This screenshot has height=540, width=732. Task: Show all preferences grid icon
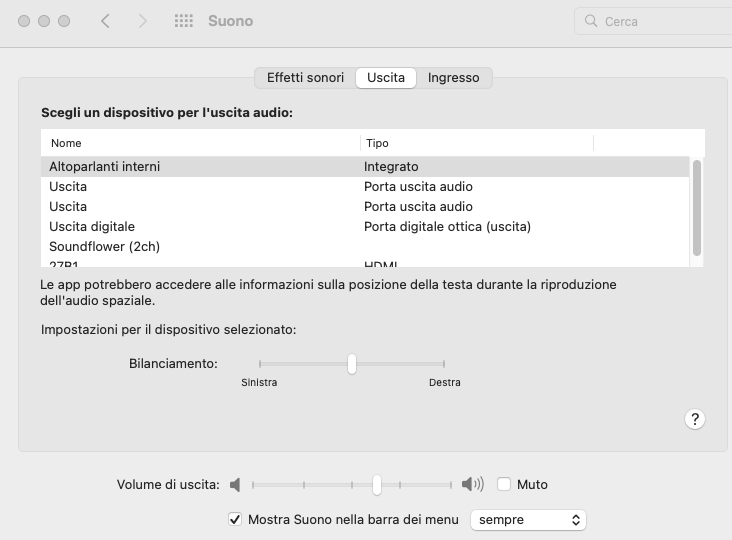pyautogui.click(x=183, y=21)
